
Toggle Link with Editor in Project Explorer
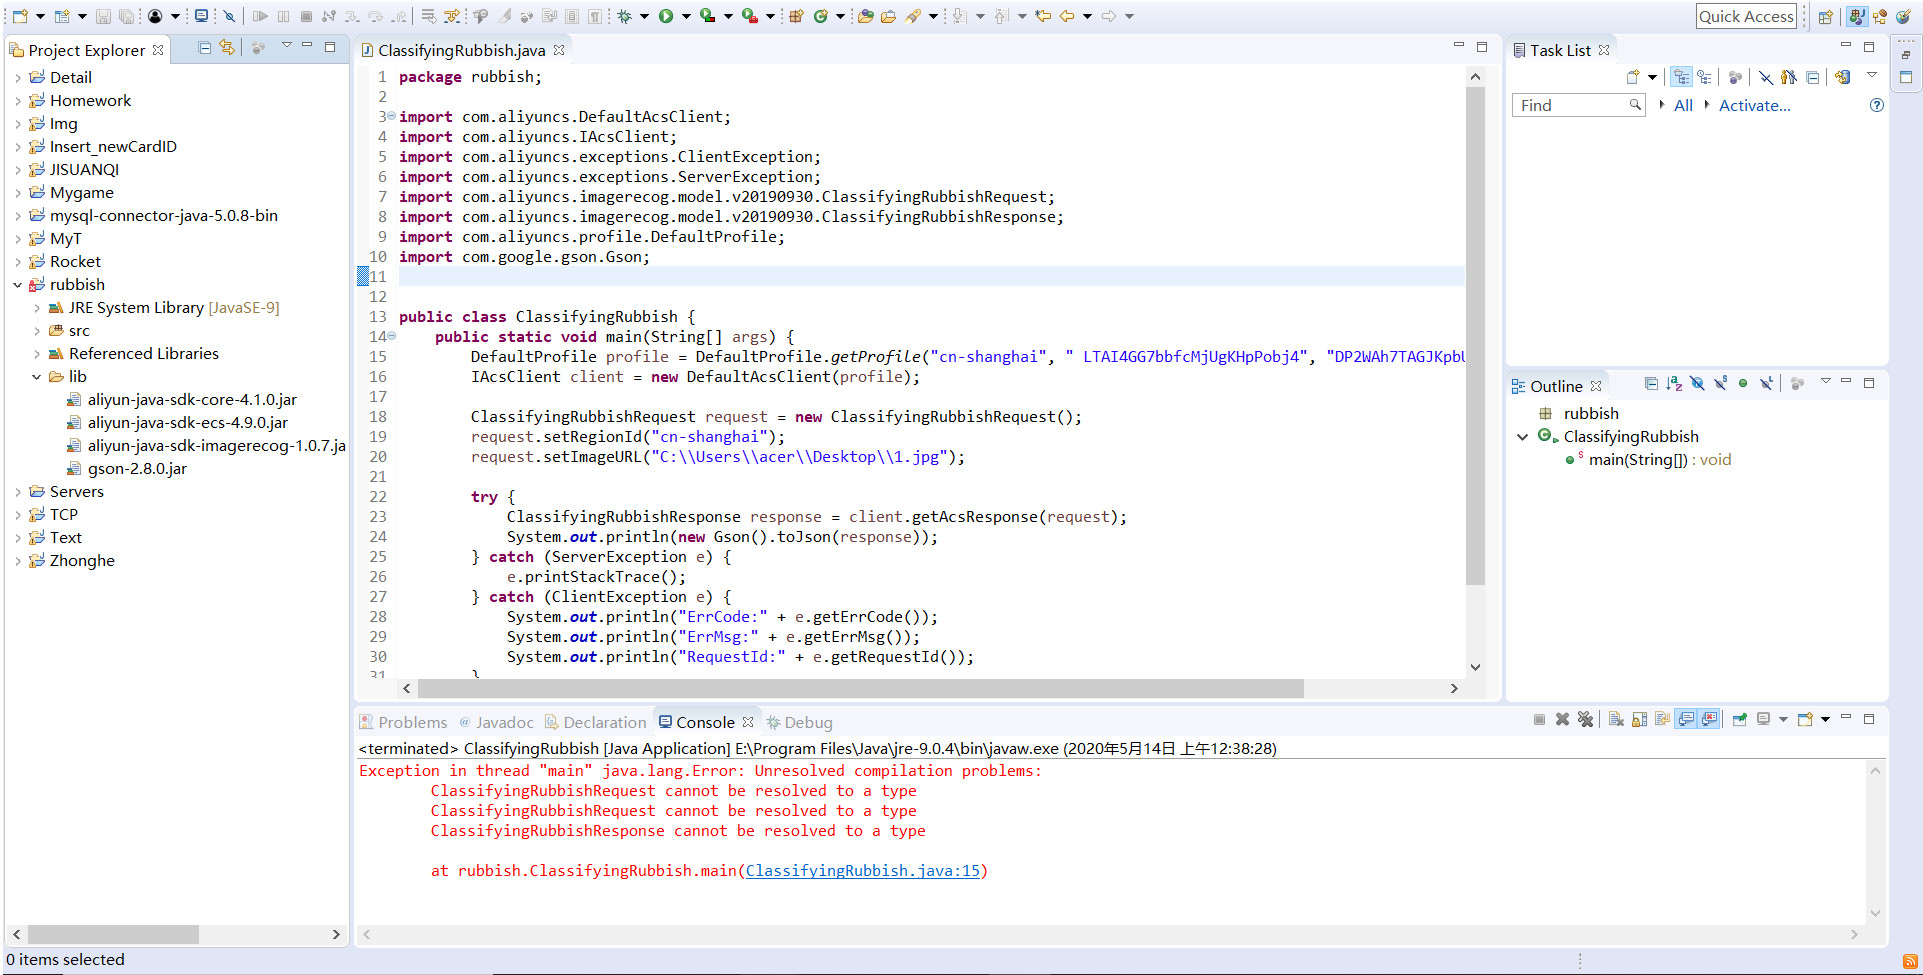click(x=228, y=47)
